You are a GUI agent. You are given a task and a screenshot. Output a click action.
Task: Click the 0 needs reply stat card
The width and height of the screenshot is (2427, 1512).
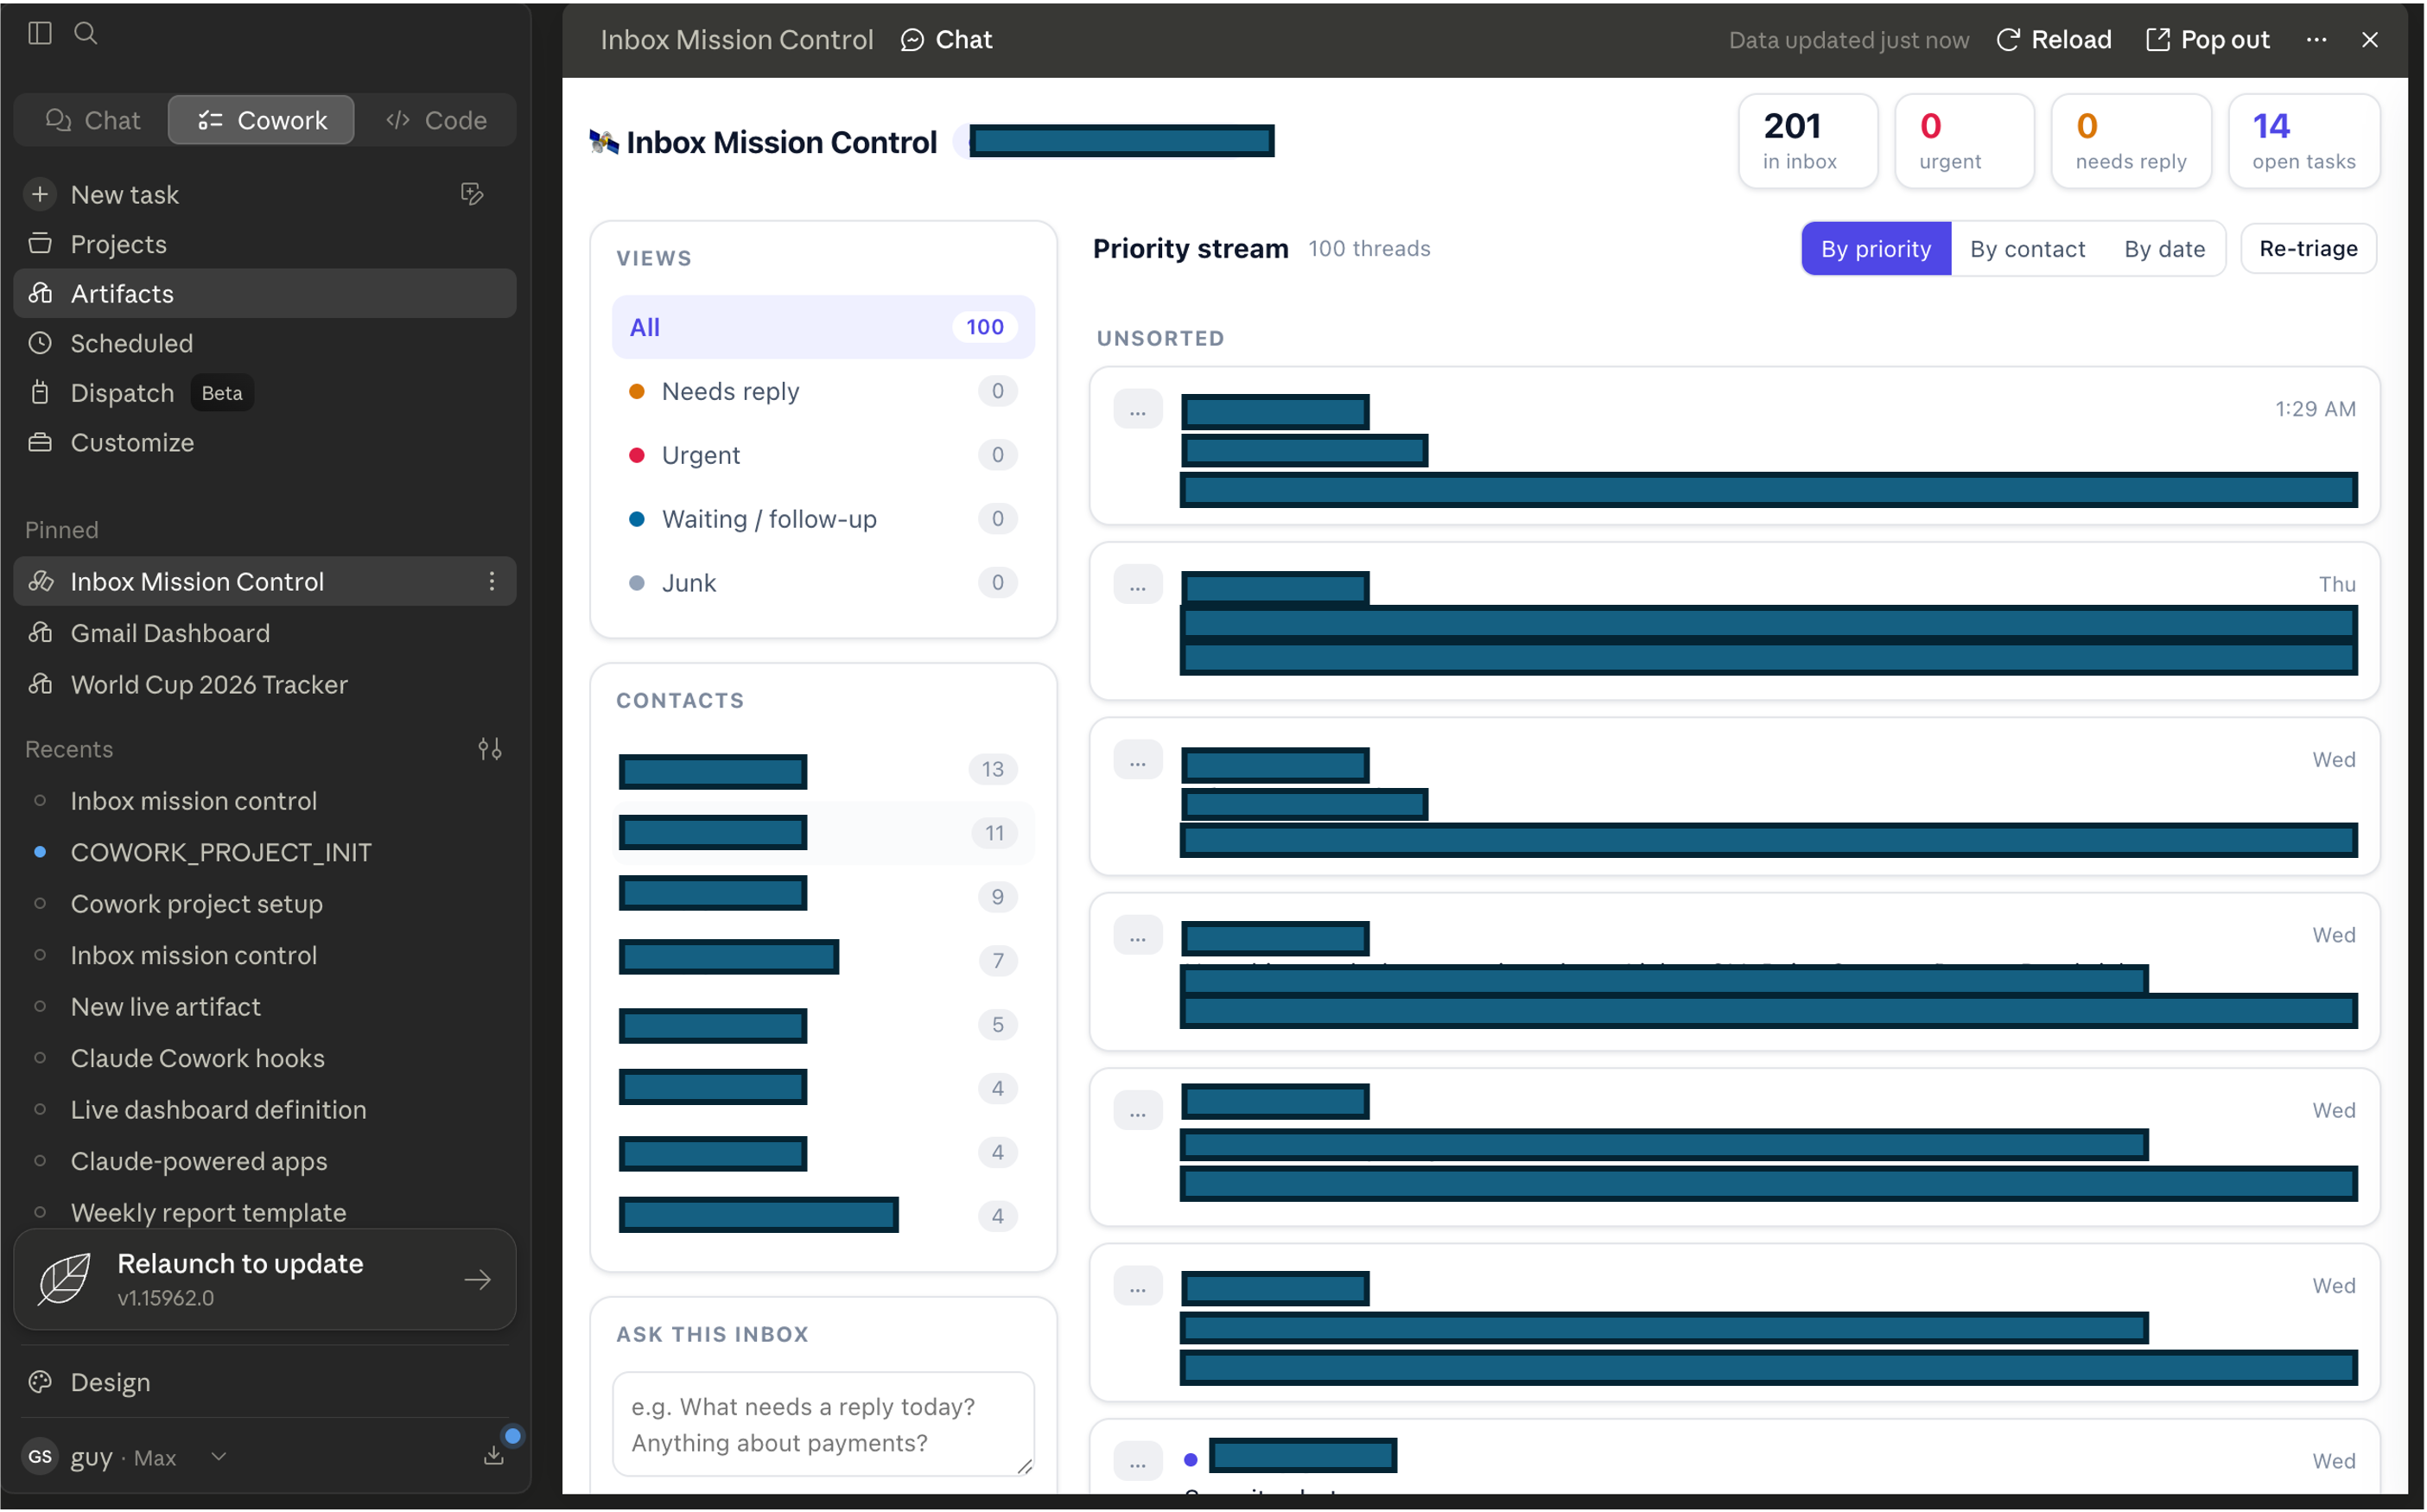2131,141
